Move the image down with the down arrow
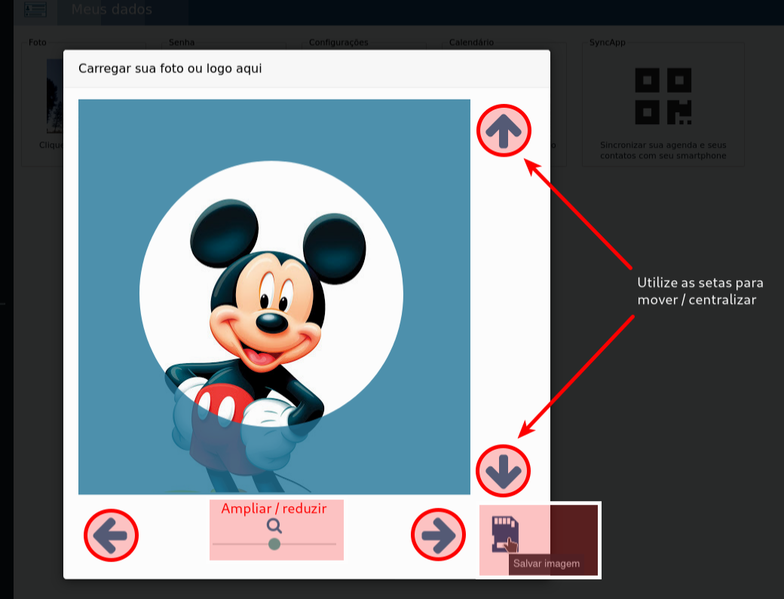This screenshot has height=599, width=784. click(503, 471)
